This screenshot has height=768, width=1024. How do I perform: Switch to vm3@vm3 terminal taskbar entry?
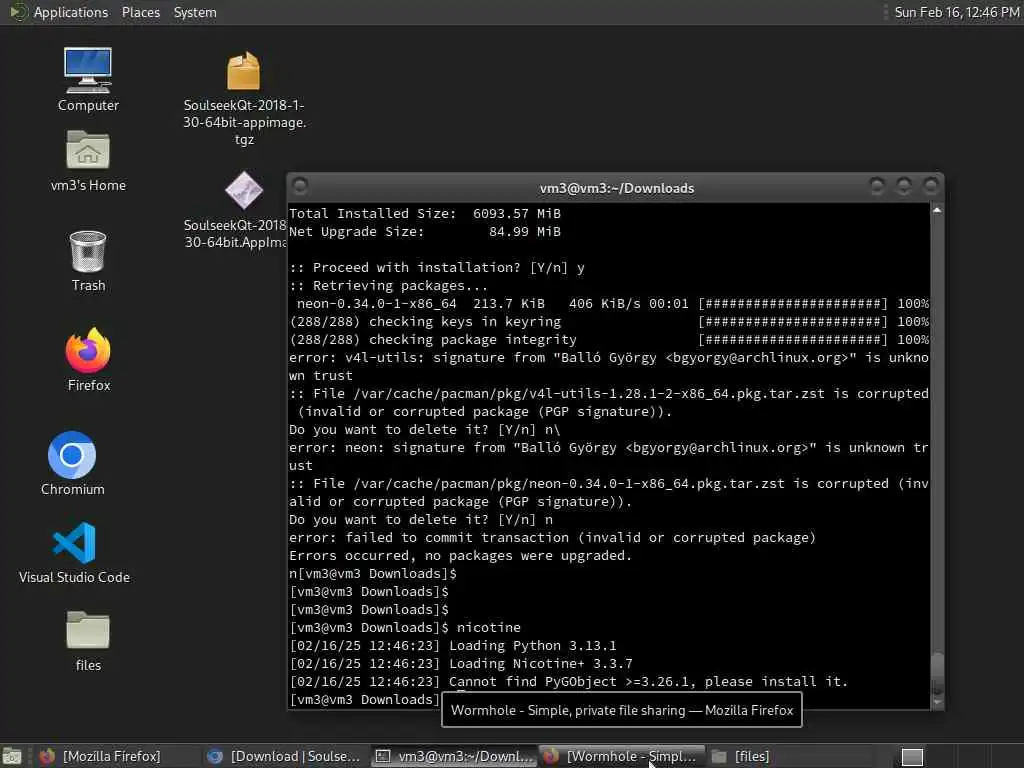pos(454,756)
